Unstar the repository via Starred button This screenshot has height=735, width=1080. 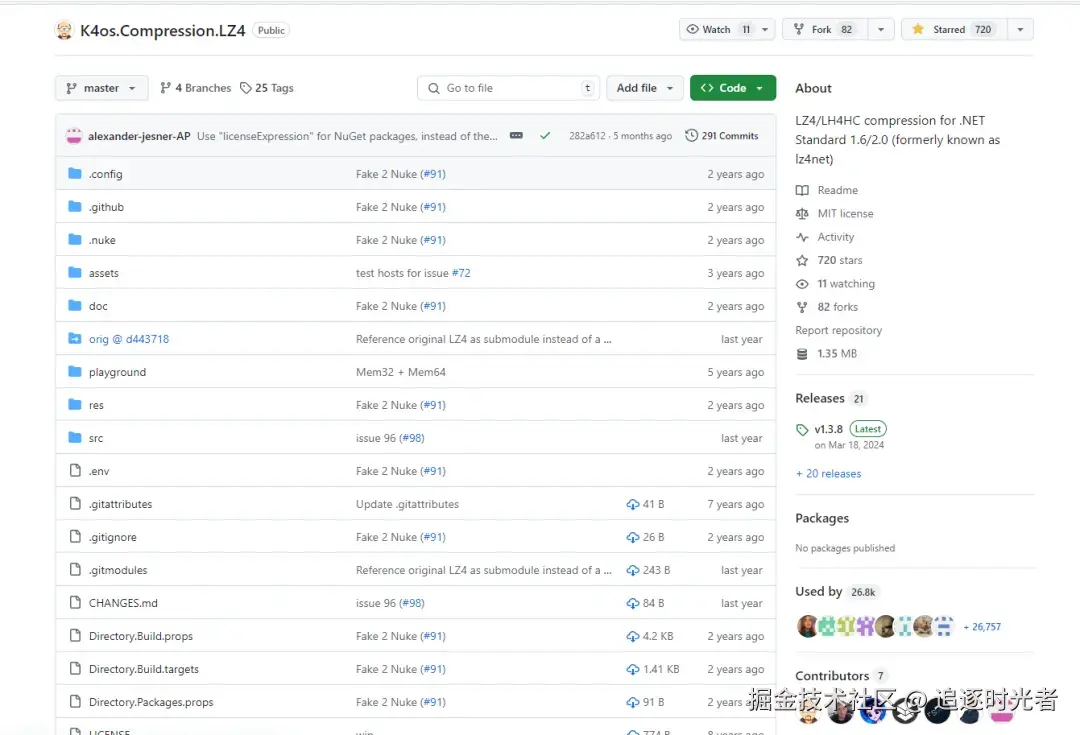tap(953, 30)
